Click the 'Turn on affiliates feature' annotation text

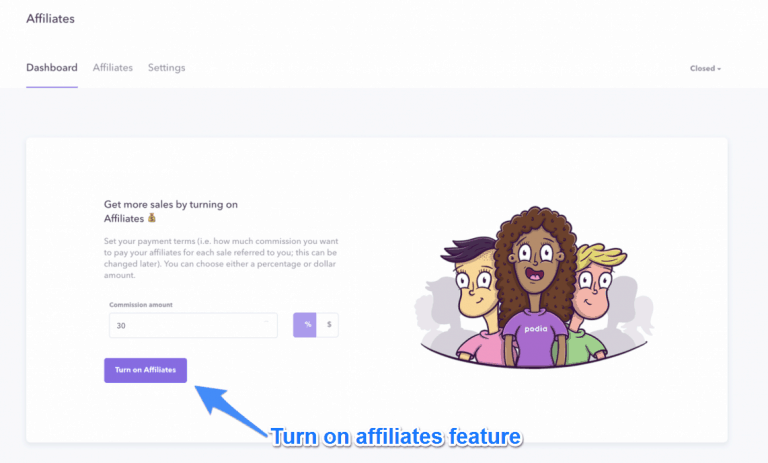(x=396, y=437)
